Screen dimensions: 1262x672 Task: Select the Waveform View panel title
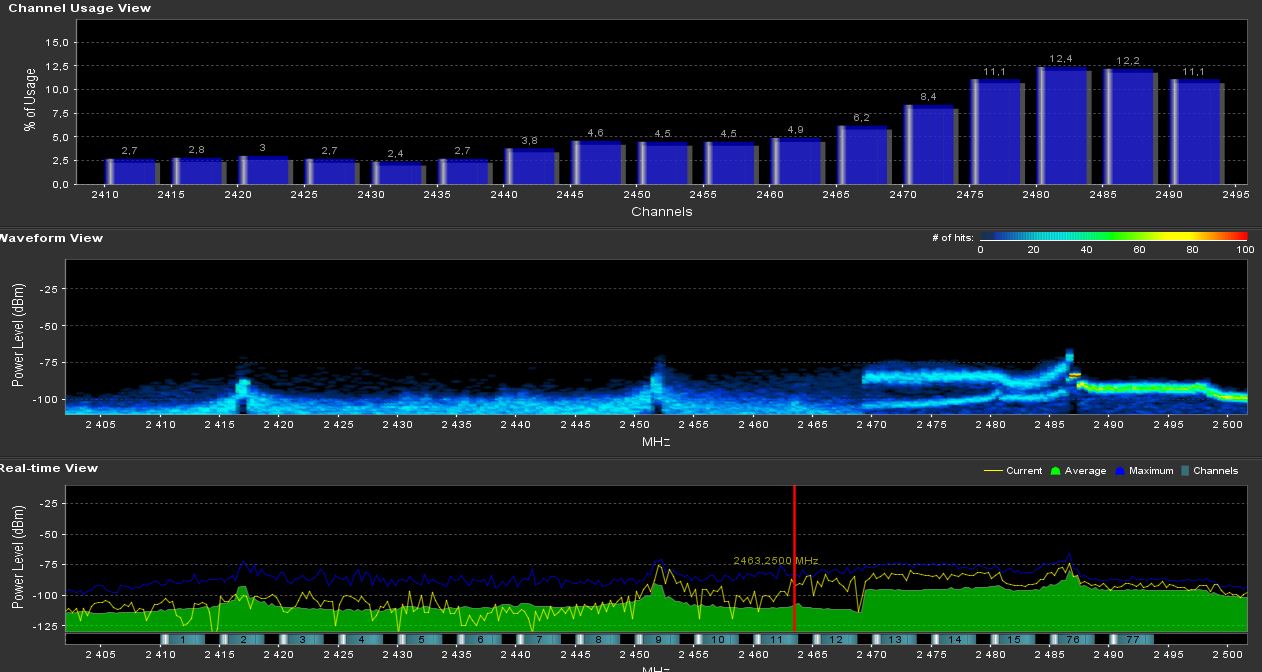pyautogui.click(x=50, y=238)
